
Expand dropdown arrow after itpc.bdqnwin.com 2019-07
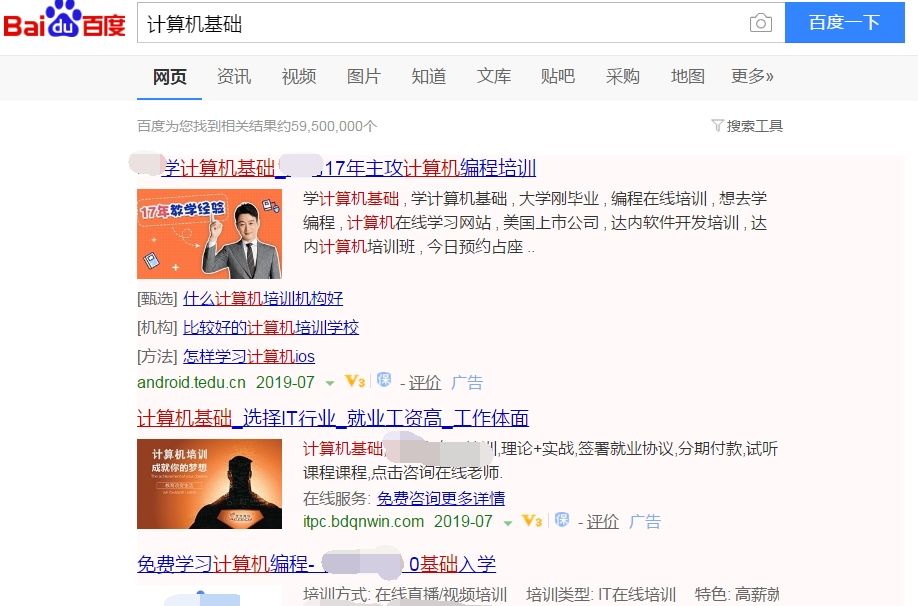tap(508, 522)
